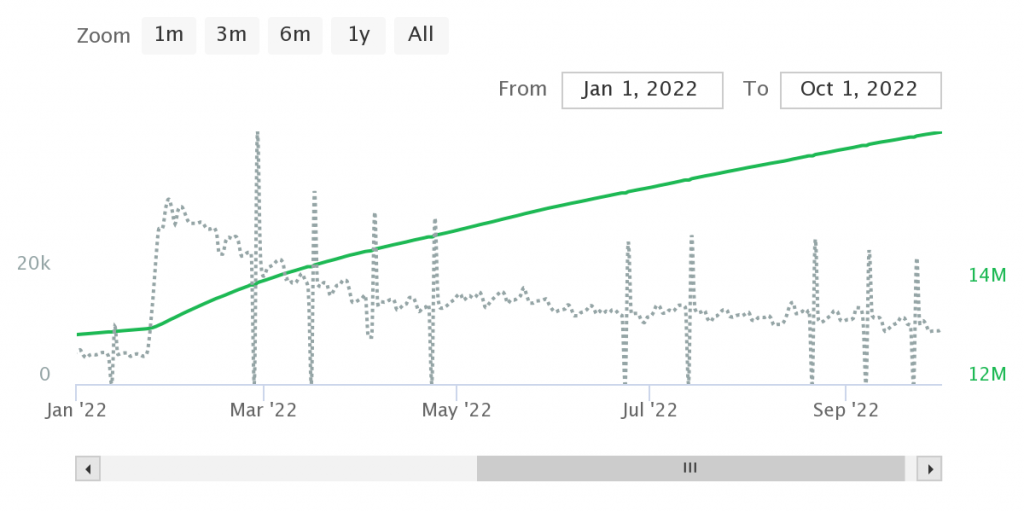This screenshot has height=512, width=1024.
Task: Show All data range
Action: (x=421, y=35)
